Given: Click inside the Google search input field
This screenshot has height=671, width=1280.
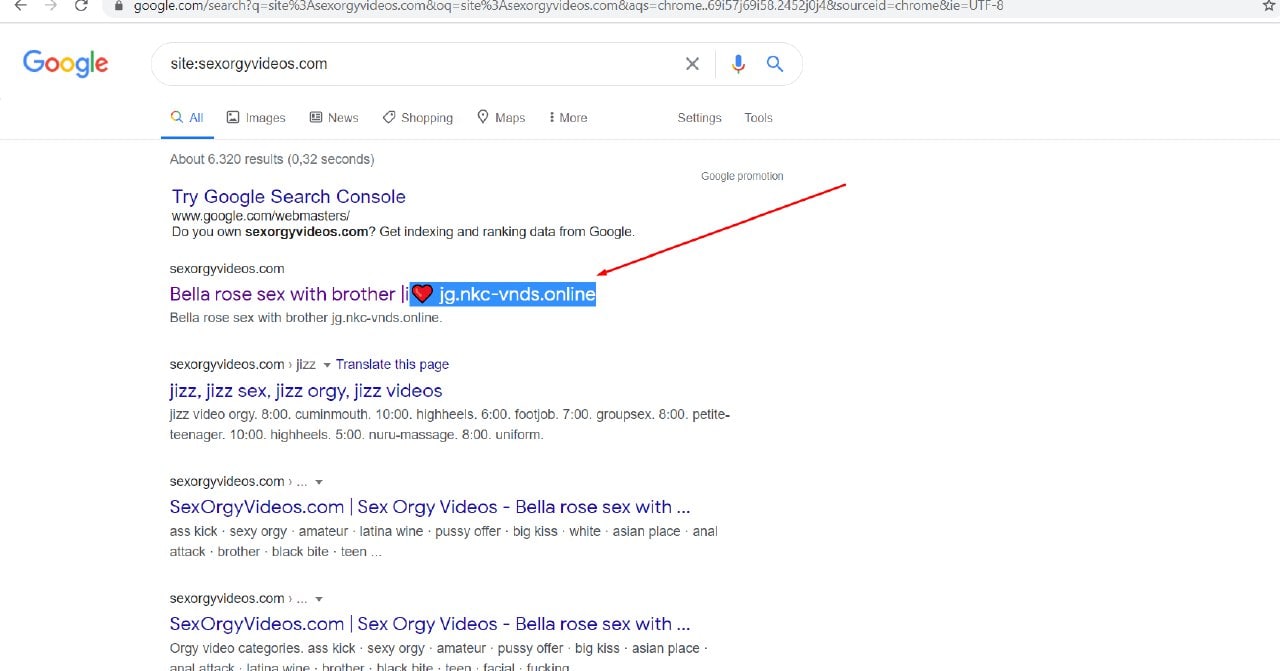Looking at the screenshot, I should (x=420, y=64).
